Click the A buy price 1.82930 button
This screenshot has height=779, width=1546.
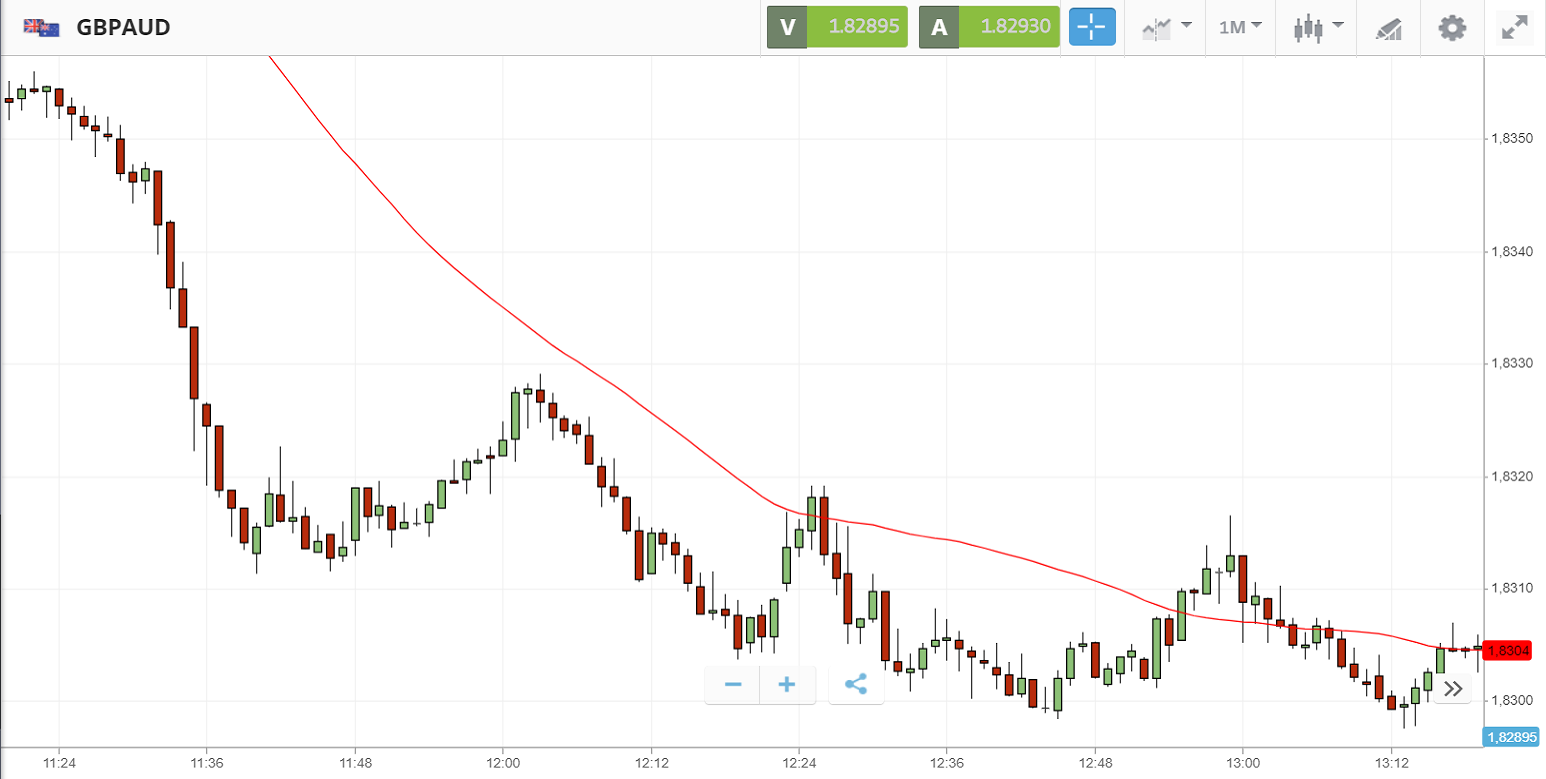point(989,27)
